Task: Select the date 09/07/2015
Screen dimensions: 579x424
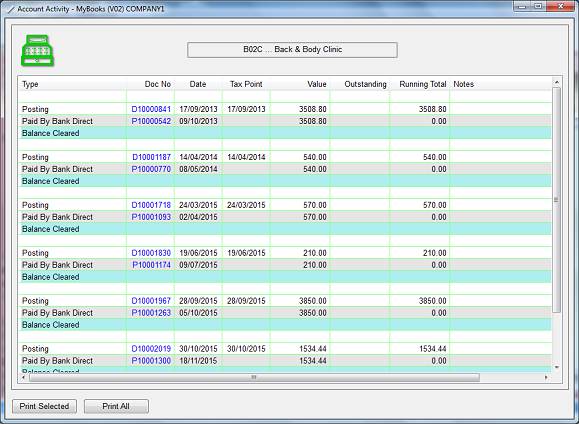Action: click(x=198, y=265)
